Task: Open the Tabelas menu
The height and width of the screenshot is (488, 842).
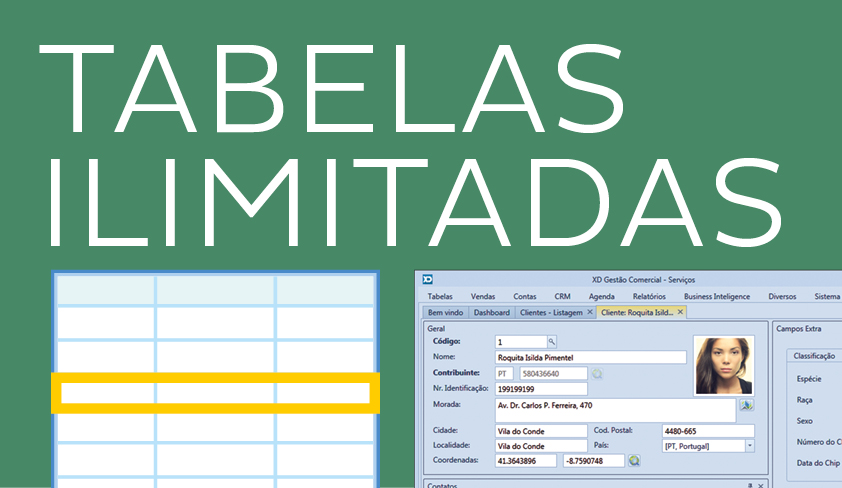Action: click(440, 296)
